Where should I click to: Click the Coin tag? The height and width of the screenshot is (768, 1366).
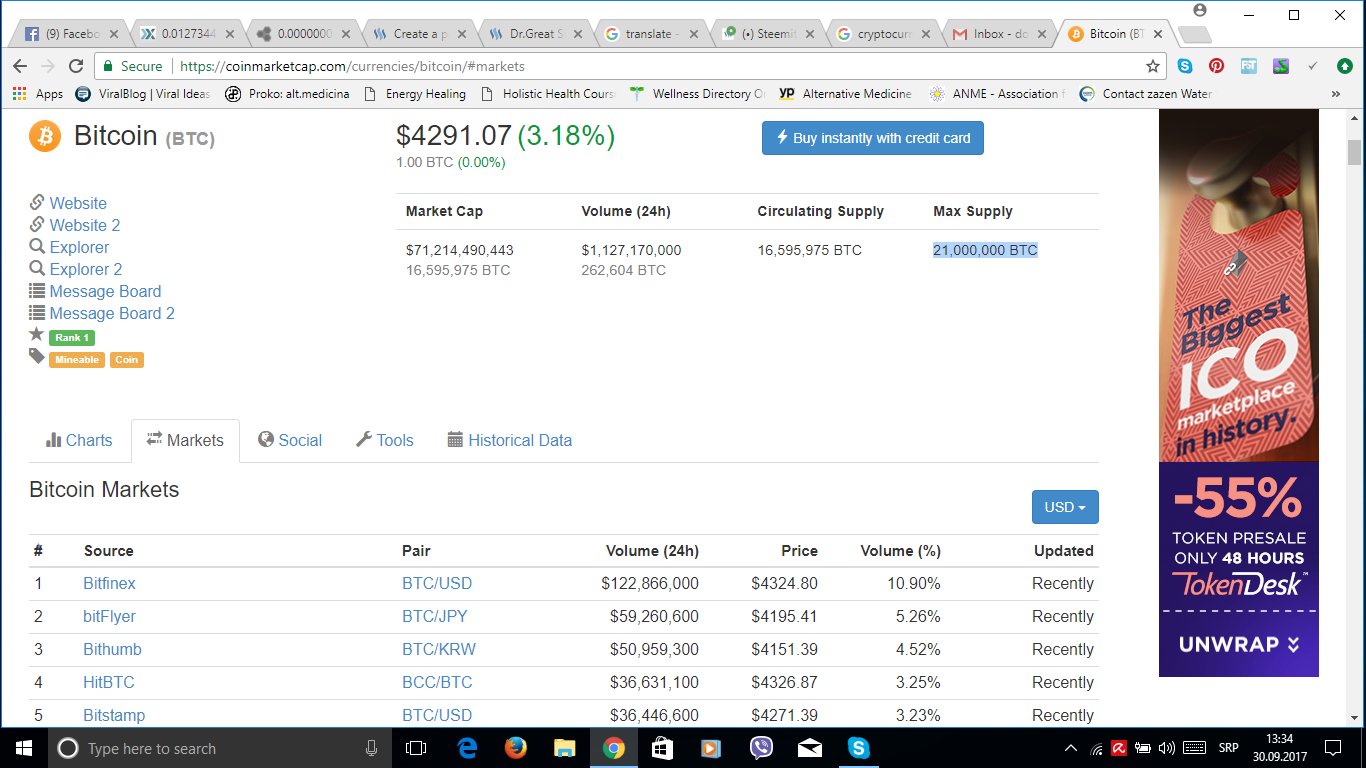click(127, 360)
